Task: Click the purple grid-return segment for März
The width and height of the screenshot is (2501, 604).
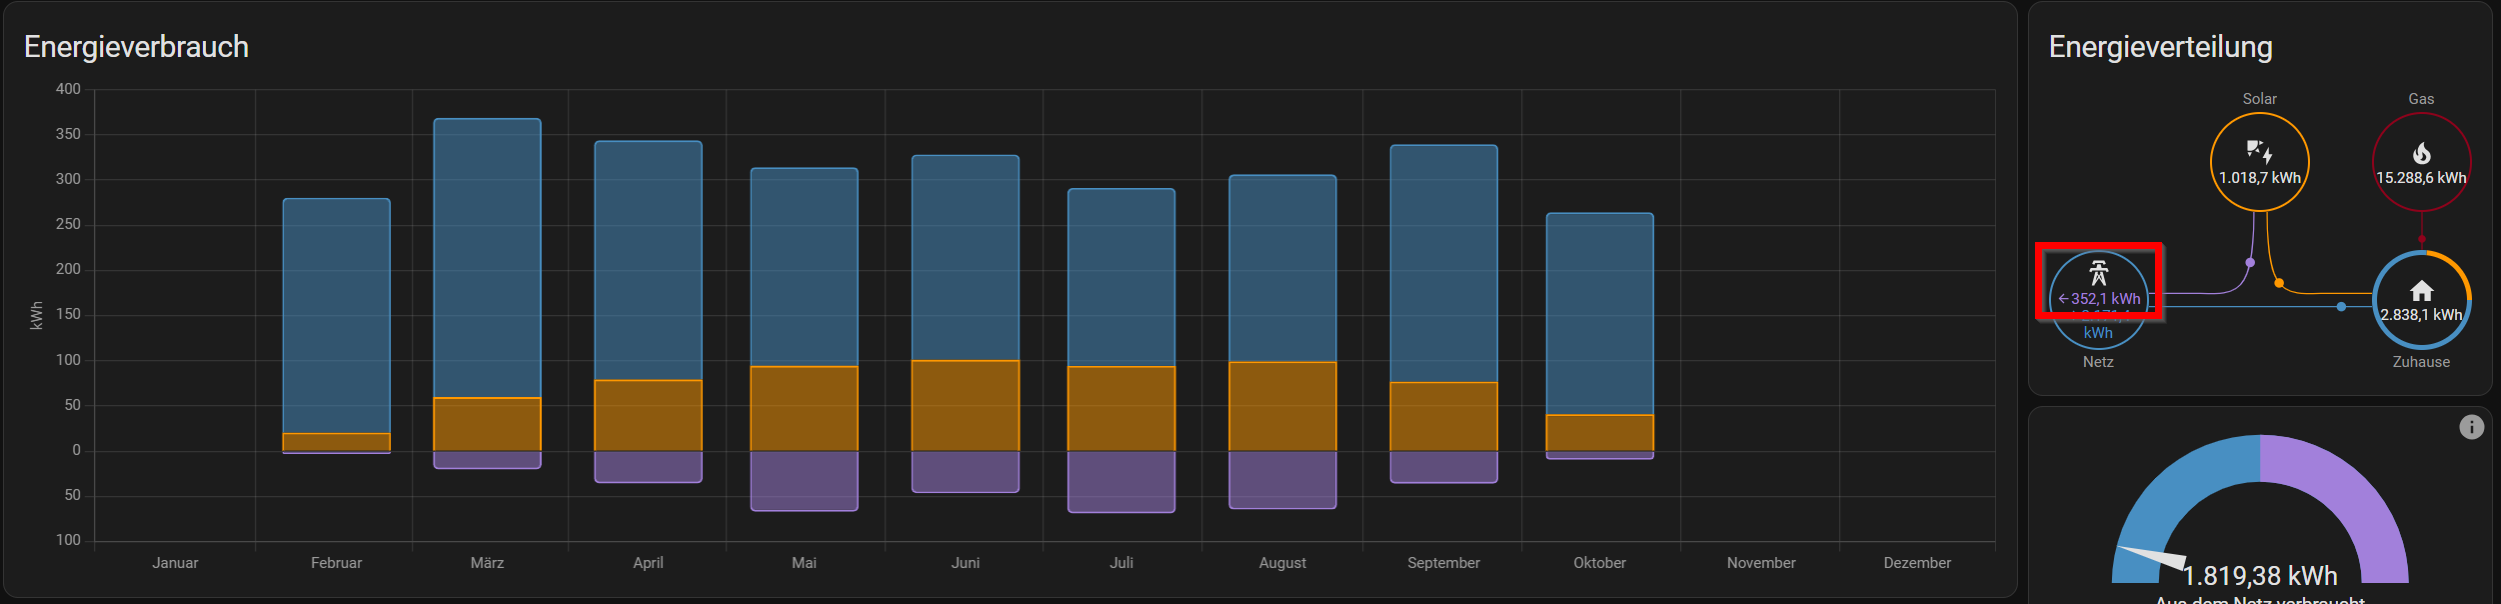Action: [487, 460]
